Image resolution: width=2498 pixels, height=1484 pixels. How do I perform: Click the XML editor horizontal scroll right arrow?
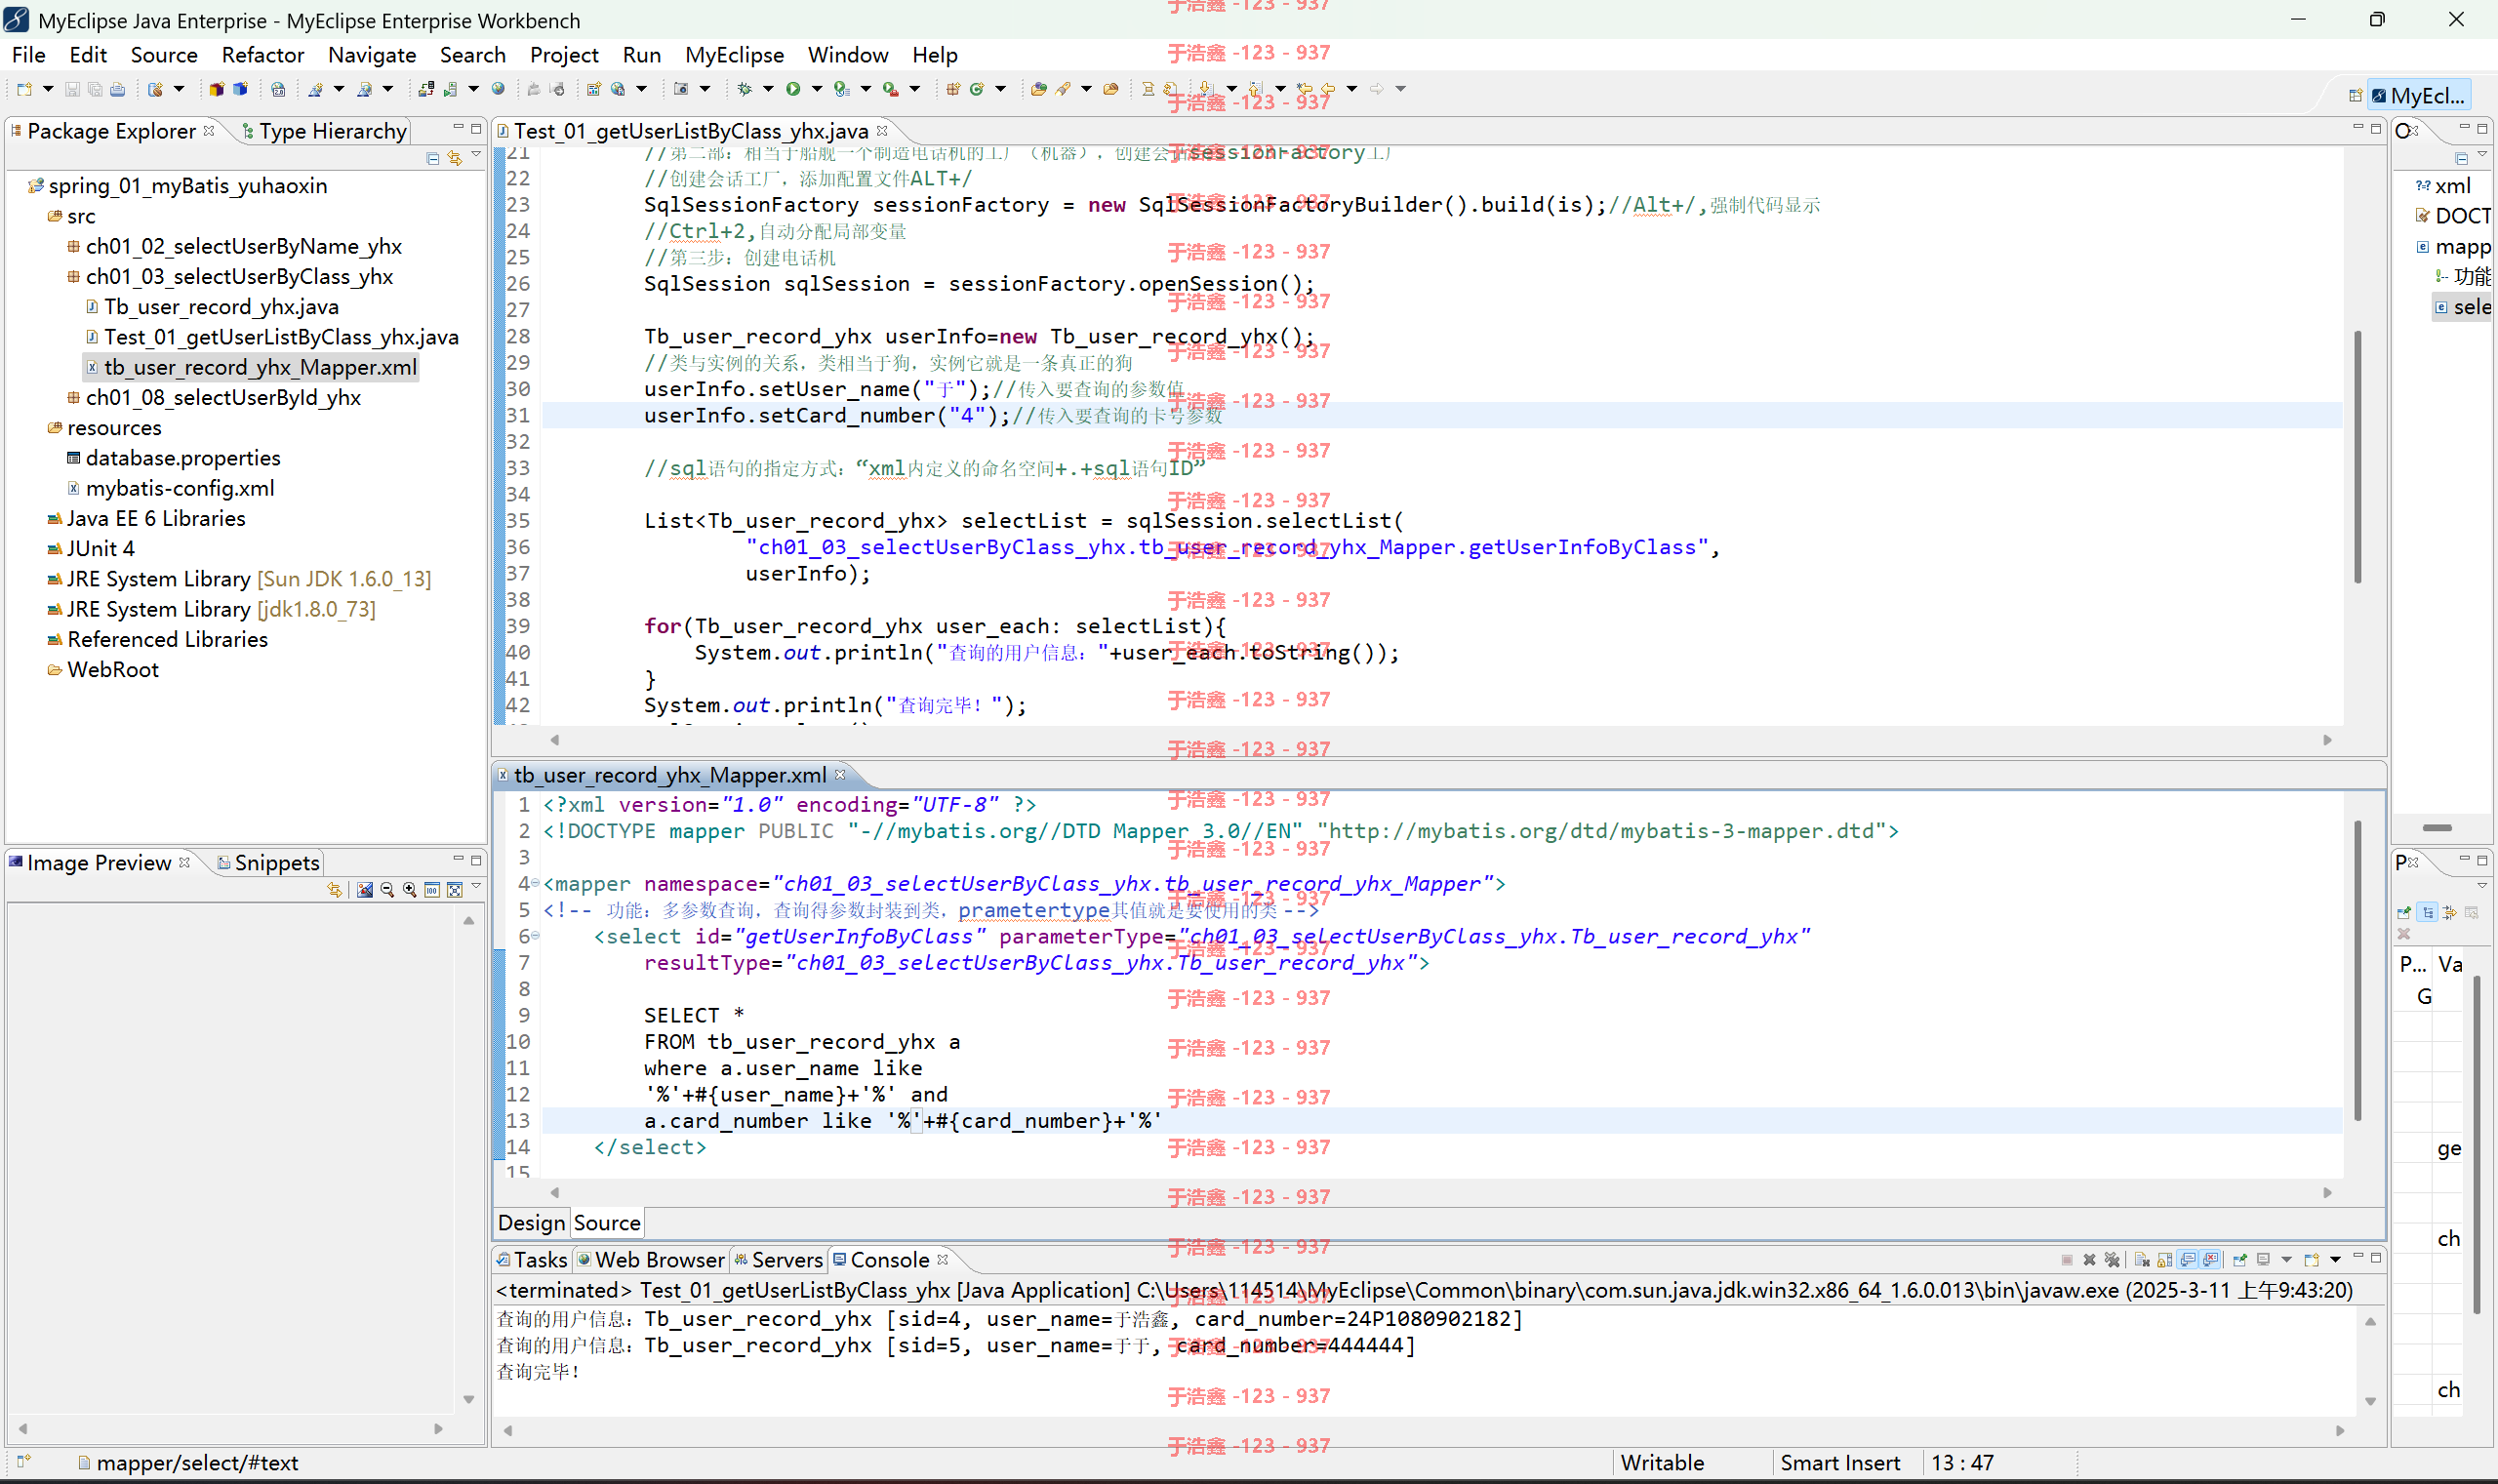click(x=2327, y=1192)
